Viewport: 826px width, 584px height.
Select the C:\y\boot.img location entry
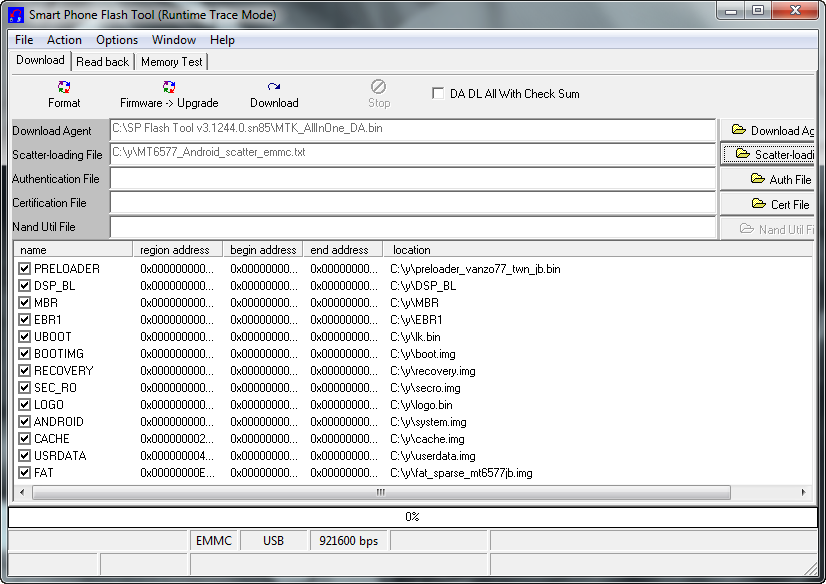click(422, 354)
